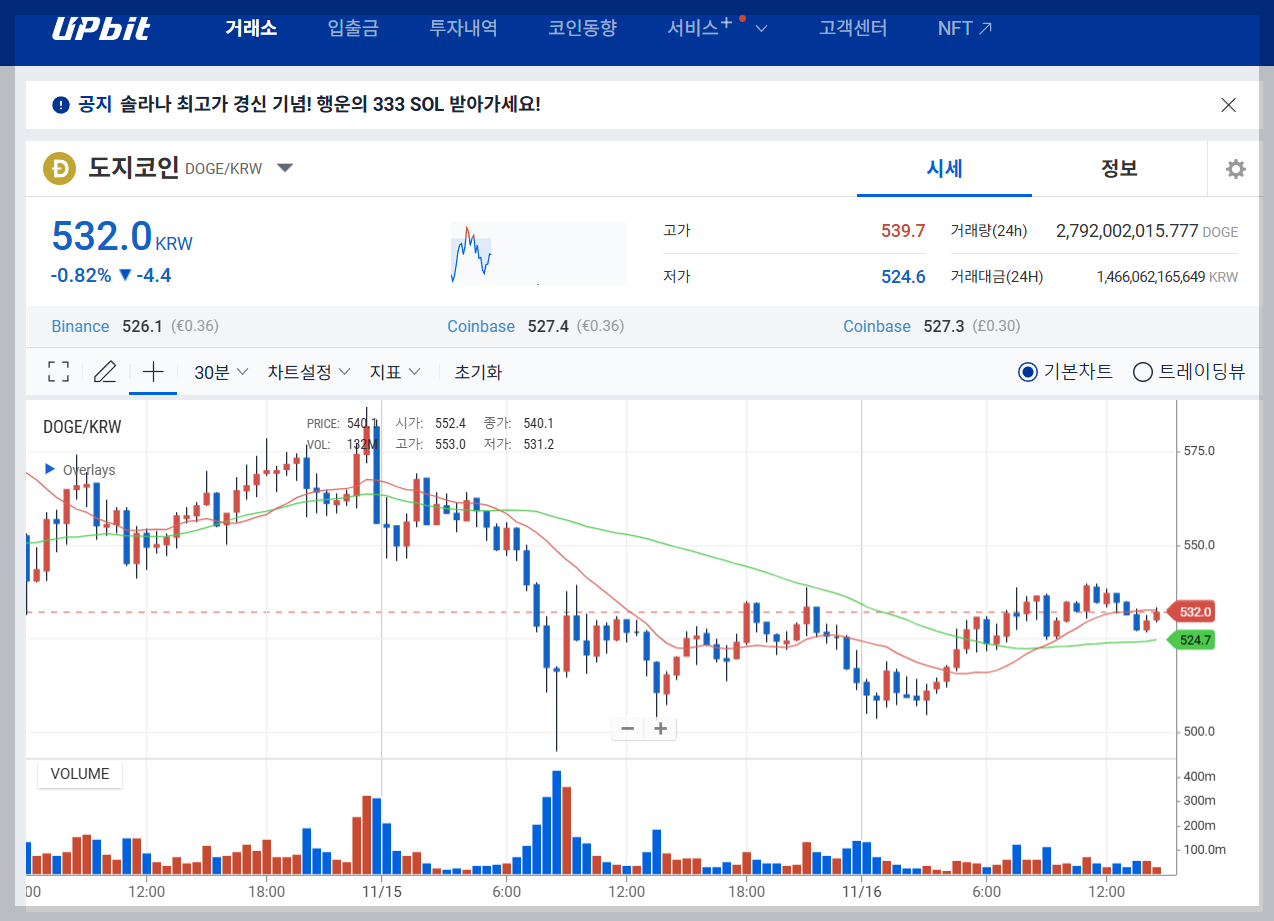The image size is (1274, 921).
Task: Open the DOGE/KRW coin selector dropdown
Action: [x=285, y=168]
